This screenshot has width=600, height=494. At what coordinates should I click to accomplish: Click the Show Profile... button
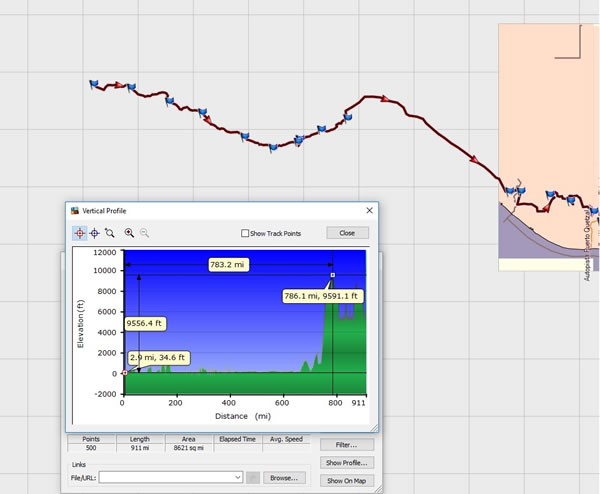click(347, 463)
